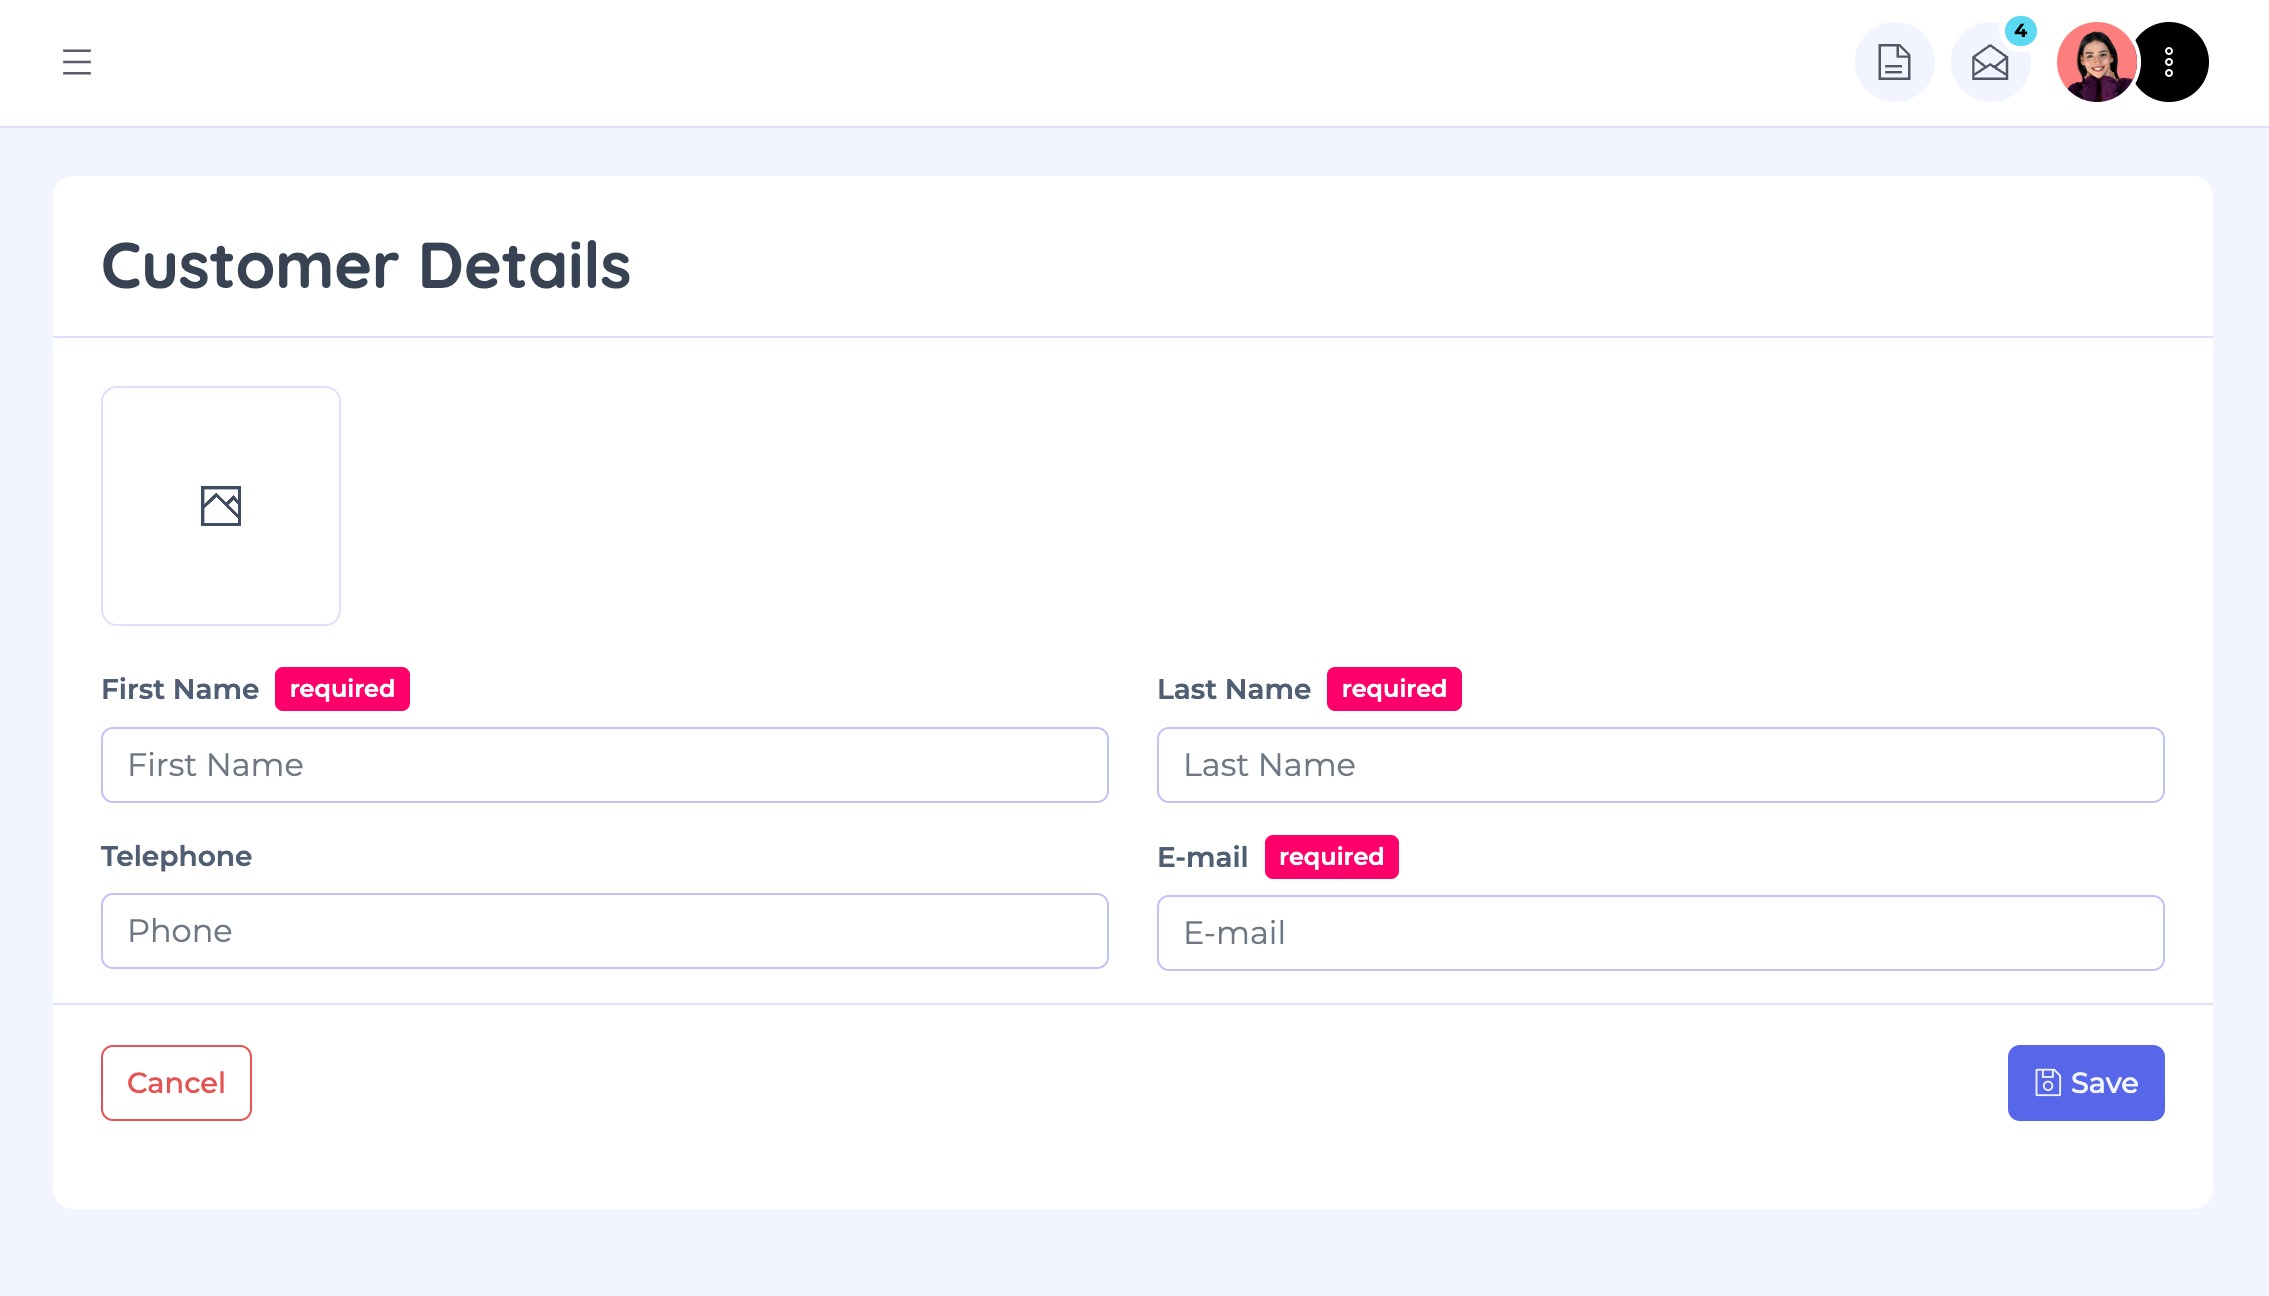Open the user profile avatar
Viewport: 2269px width, 1296px height.
tap(2096, 62)
